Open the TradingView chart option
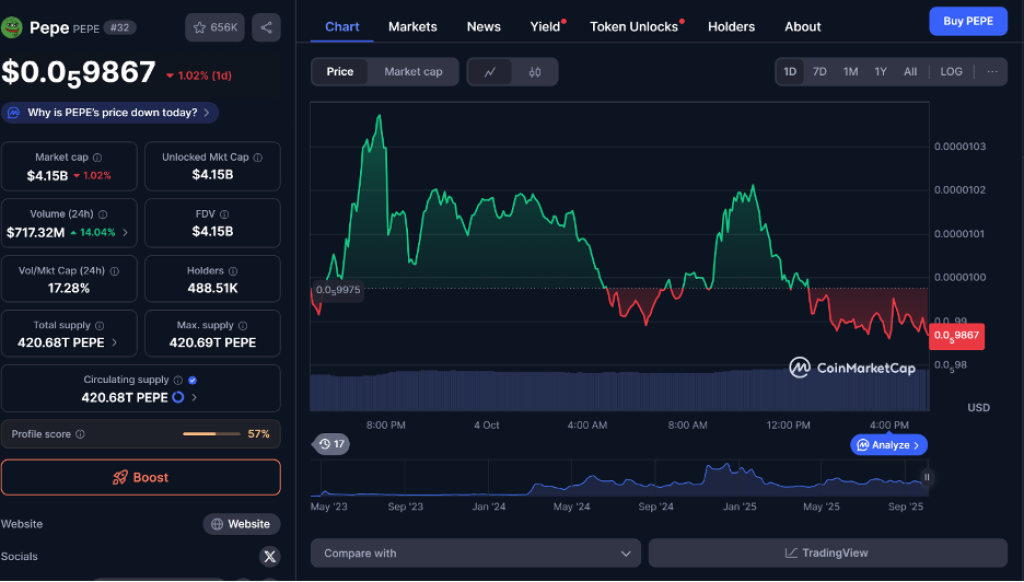Screen dimensions: 1024x582 coord(827,553)
